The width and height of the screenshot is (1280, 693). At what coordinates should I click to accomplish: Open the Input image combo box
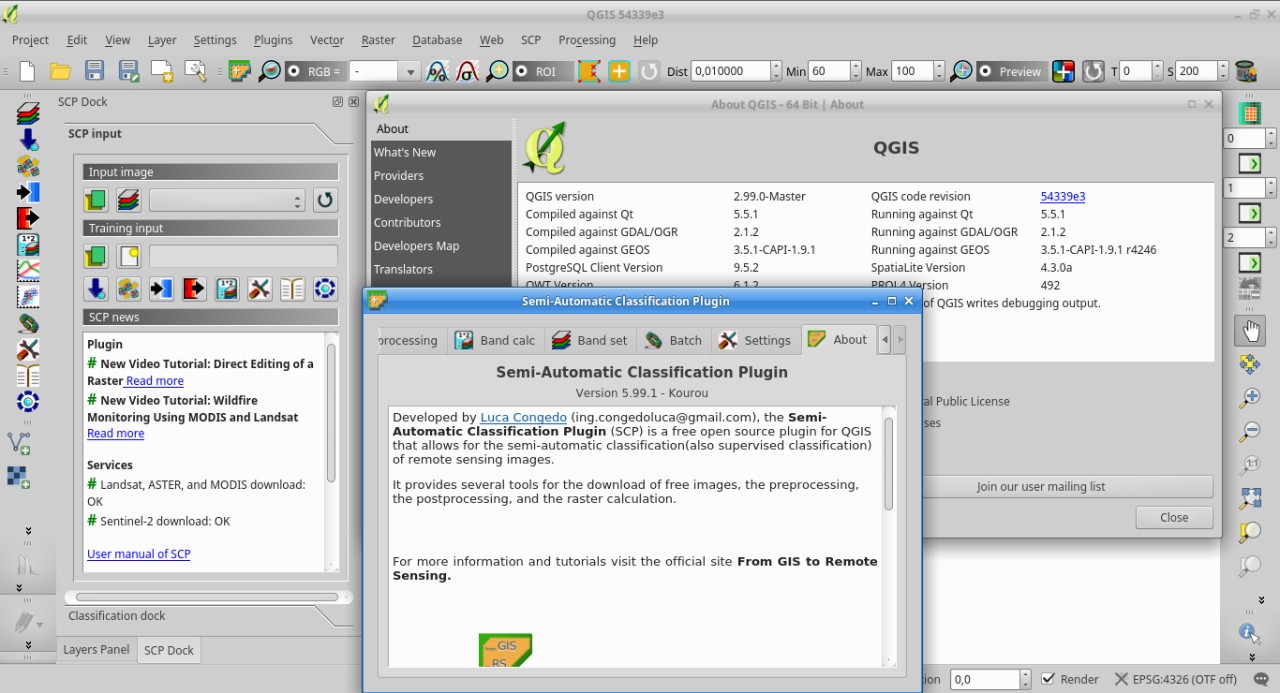pyautogui.click(x=227, y=200)
